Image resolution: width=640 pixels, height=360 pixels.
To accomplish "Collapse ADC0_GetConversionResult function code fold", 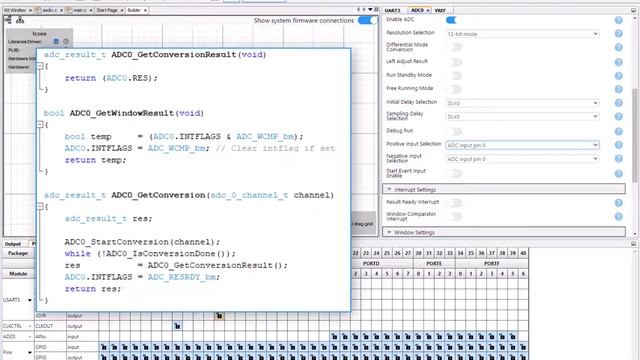I will tap(40, 66).
